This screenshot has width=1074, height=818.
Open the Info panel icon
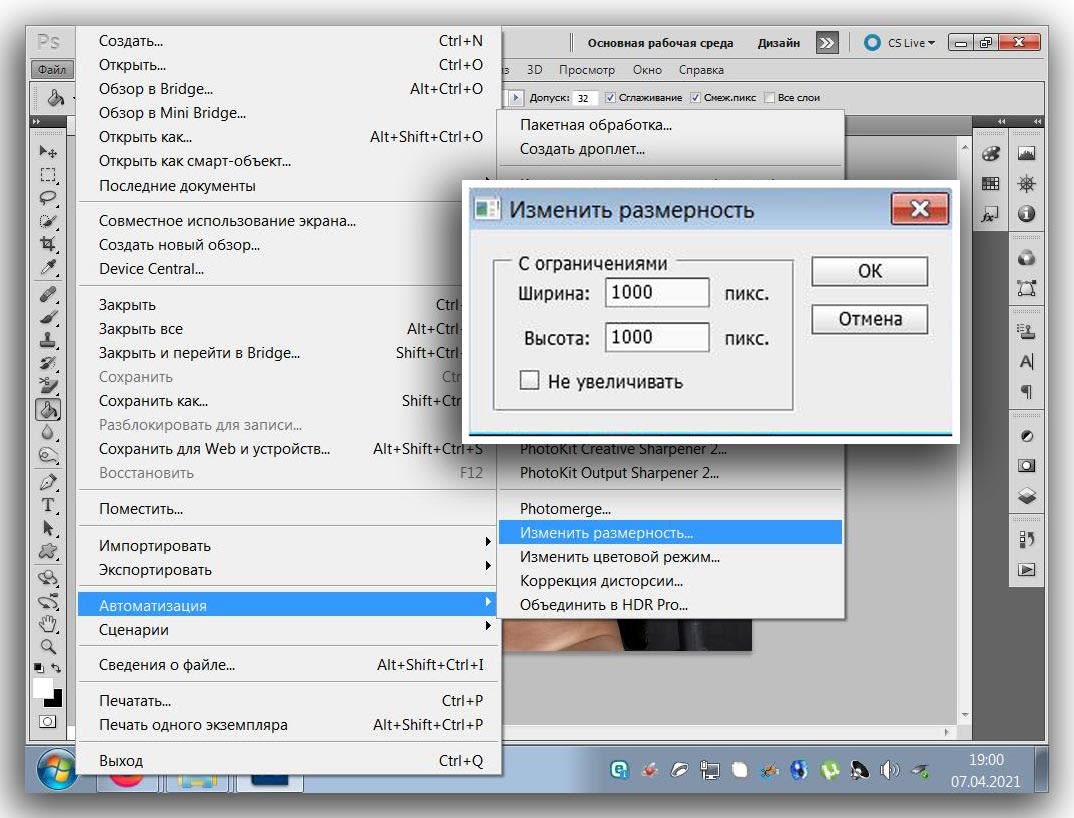(1026, 214)
